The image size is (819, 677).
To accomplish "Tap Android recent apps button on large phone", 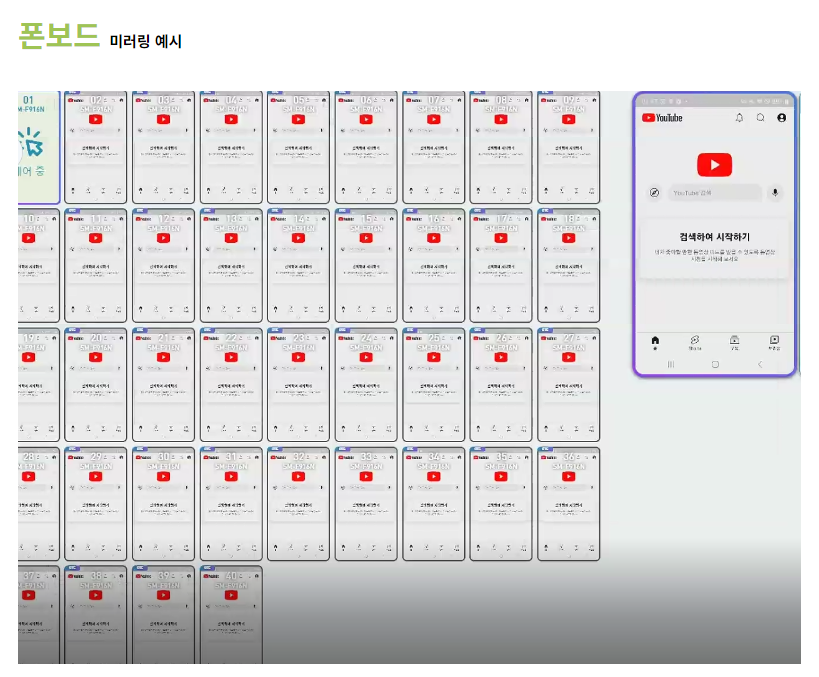I will coord(671,364).
